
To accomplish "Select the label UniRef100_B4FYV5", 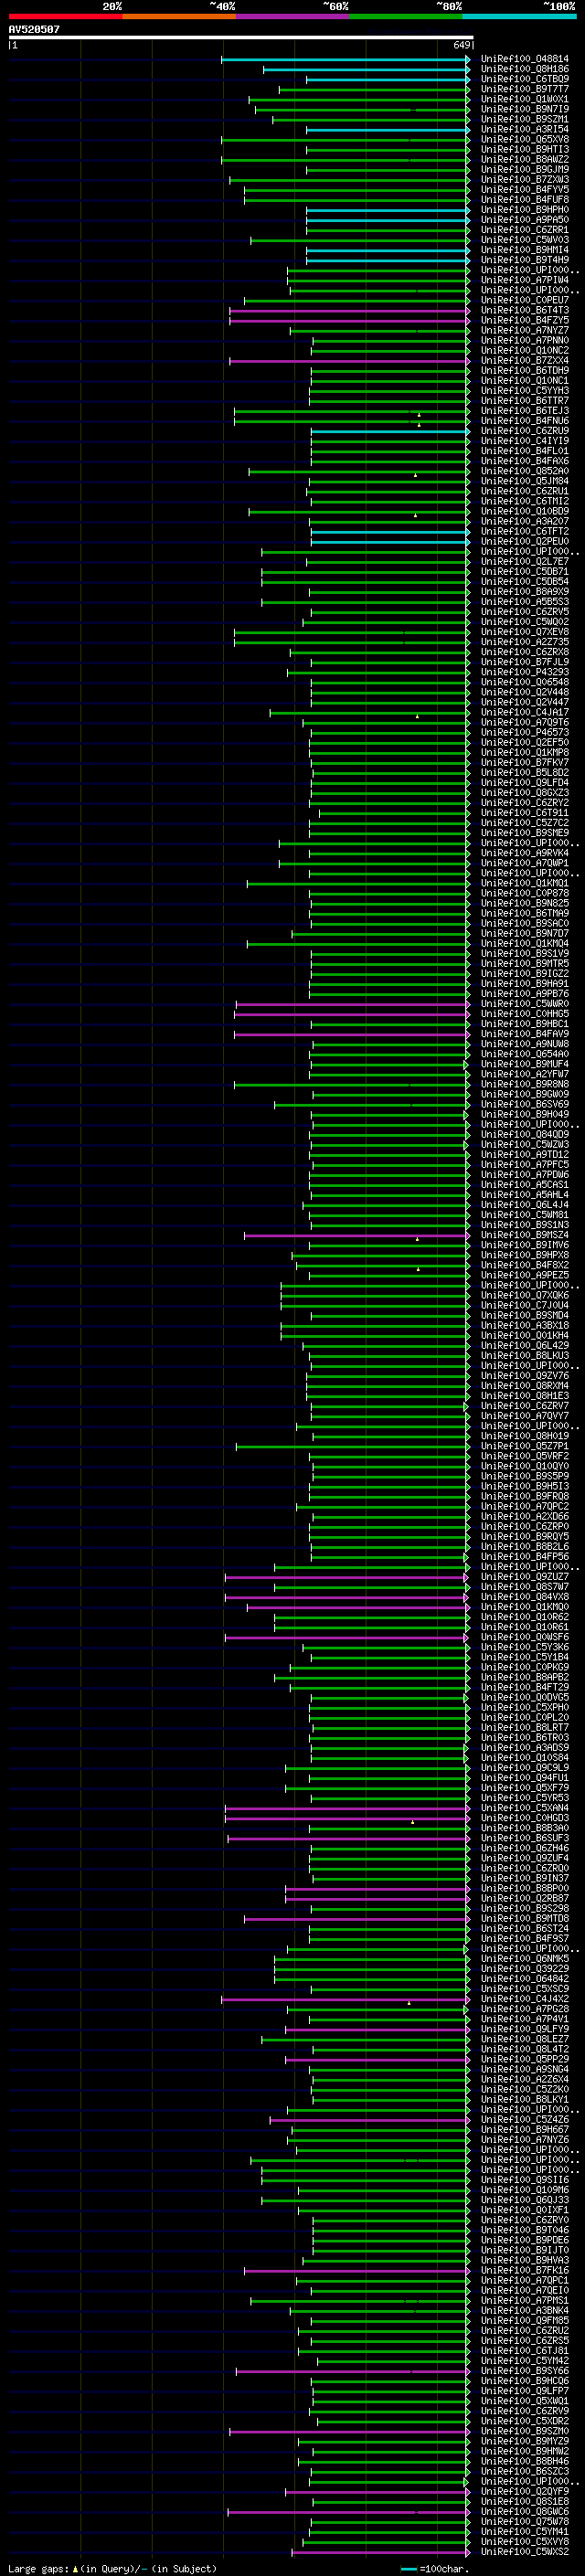I will [524, 190].
